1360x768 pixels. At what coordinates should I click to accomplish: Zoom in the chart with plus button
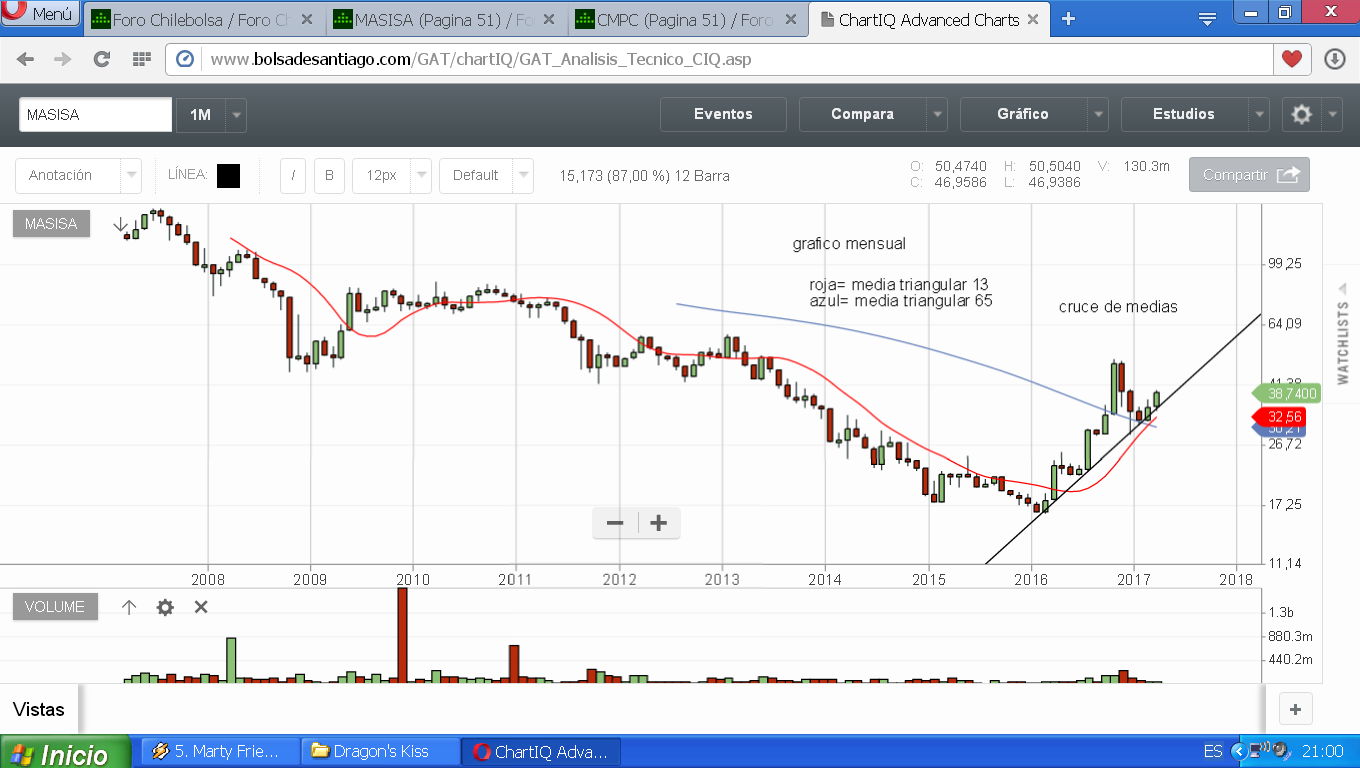(658, 523)
